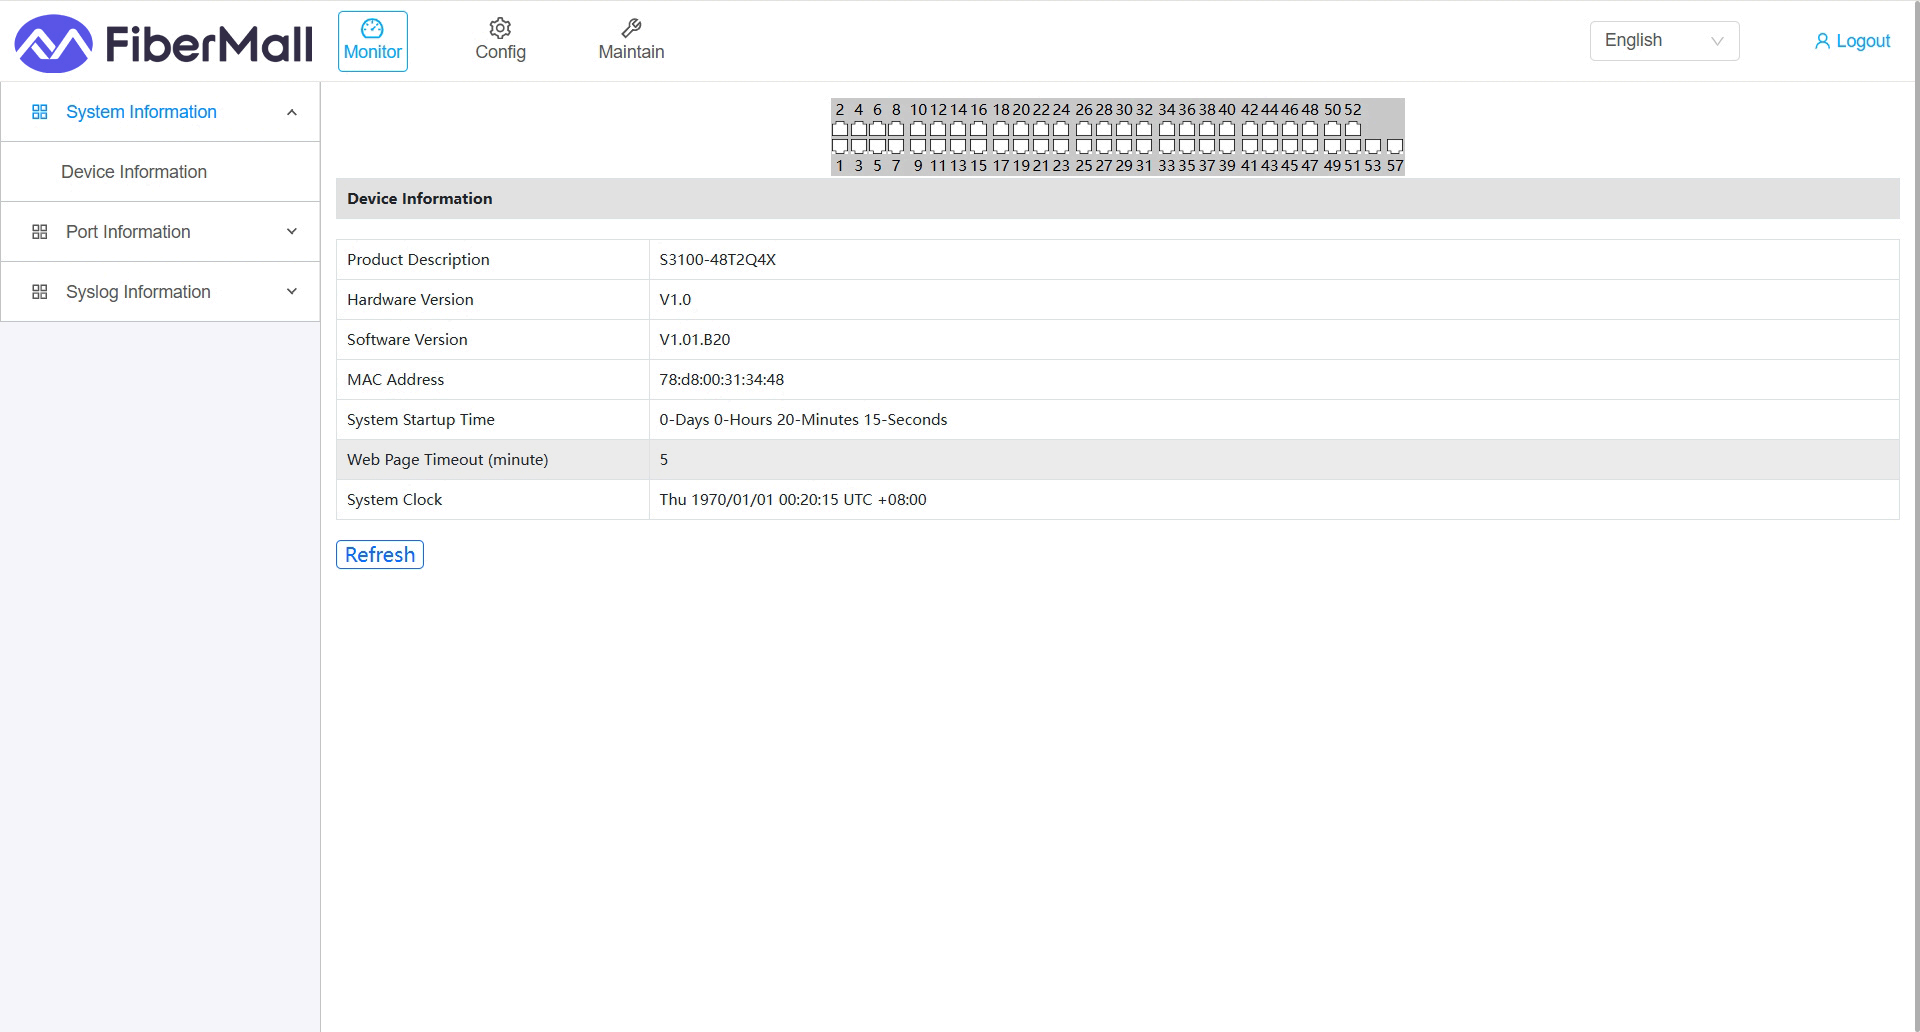This screenshot has height=1032, width=1920.
Task: Open the Config section
Action: pyautogui.click(x=500, y=41)
